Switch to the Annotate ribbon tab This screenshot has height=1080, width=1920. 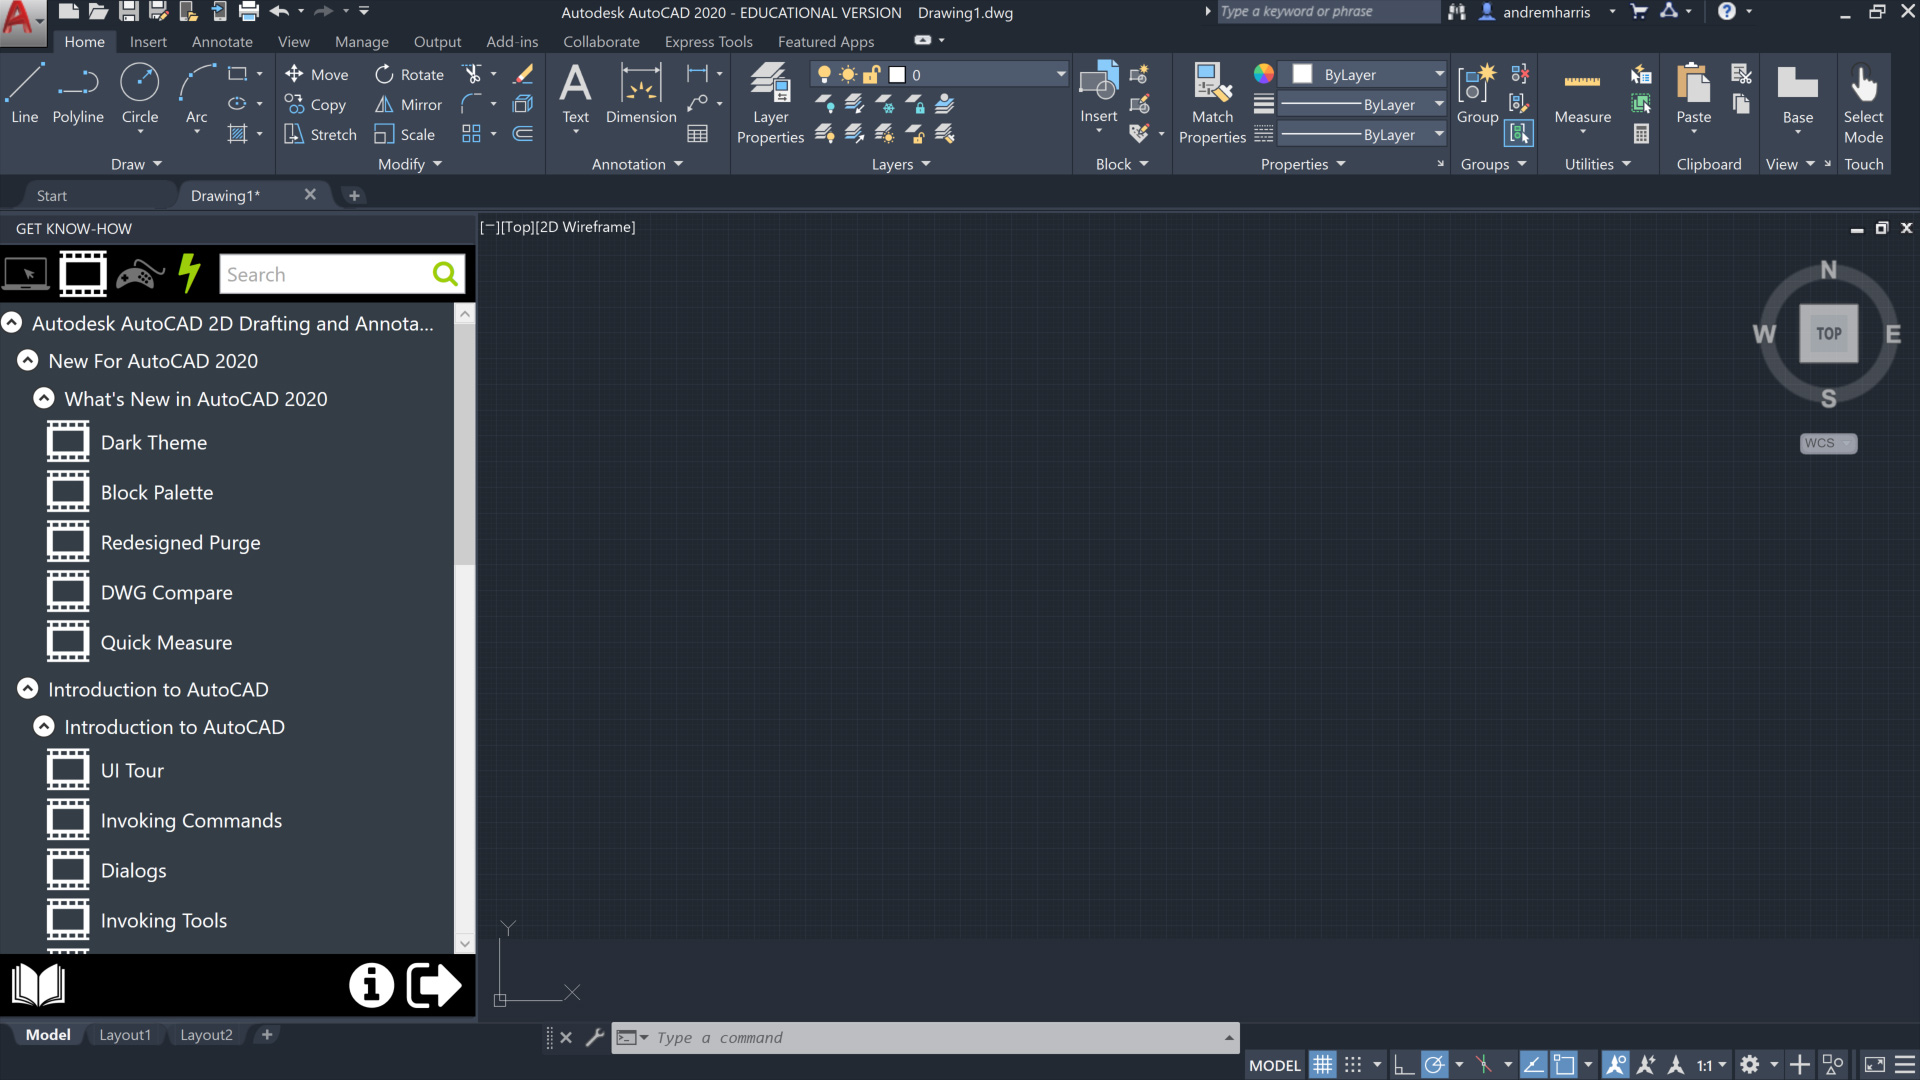222,42
